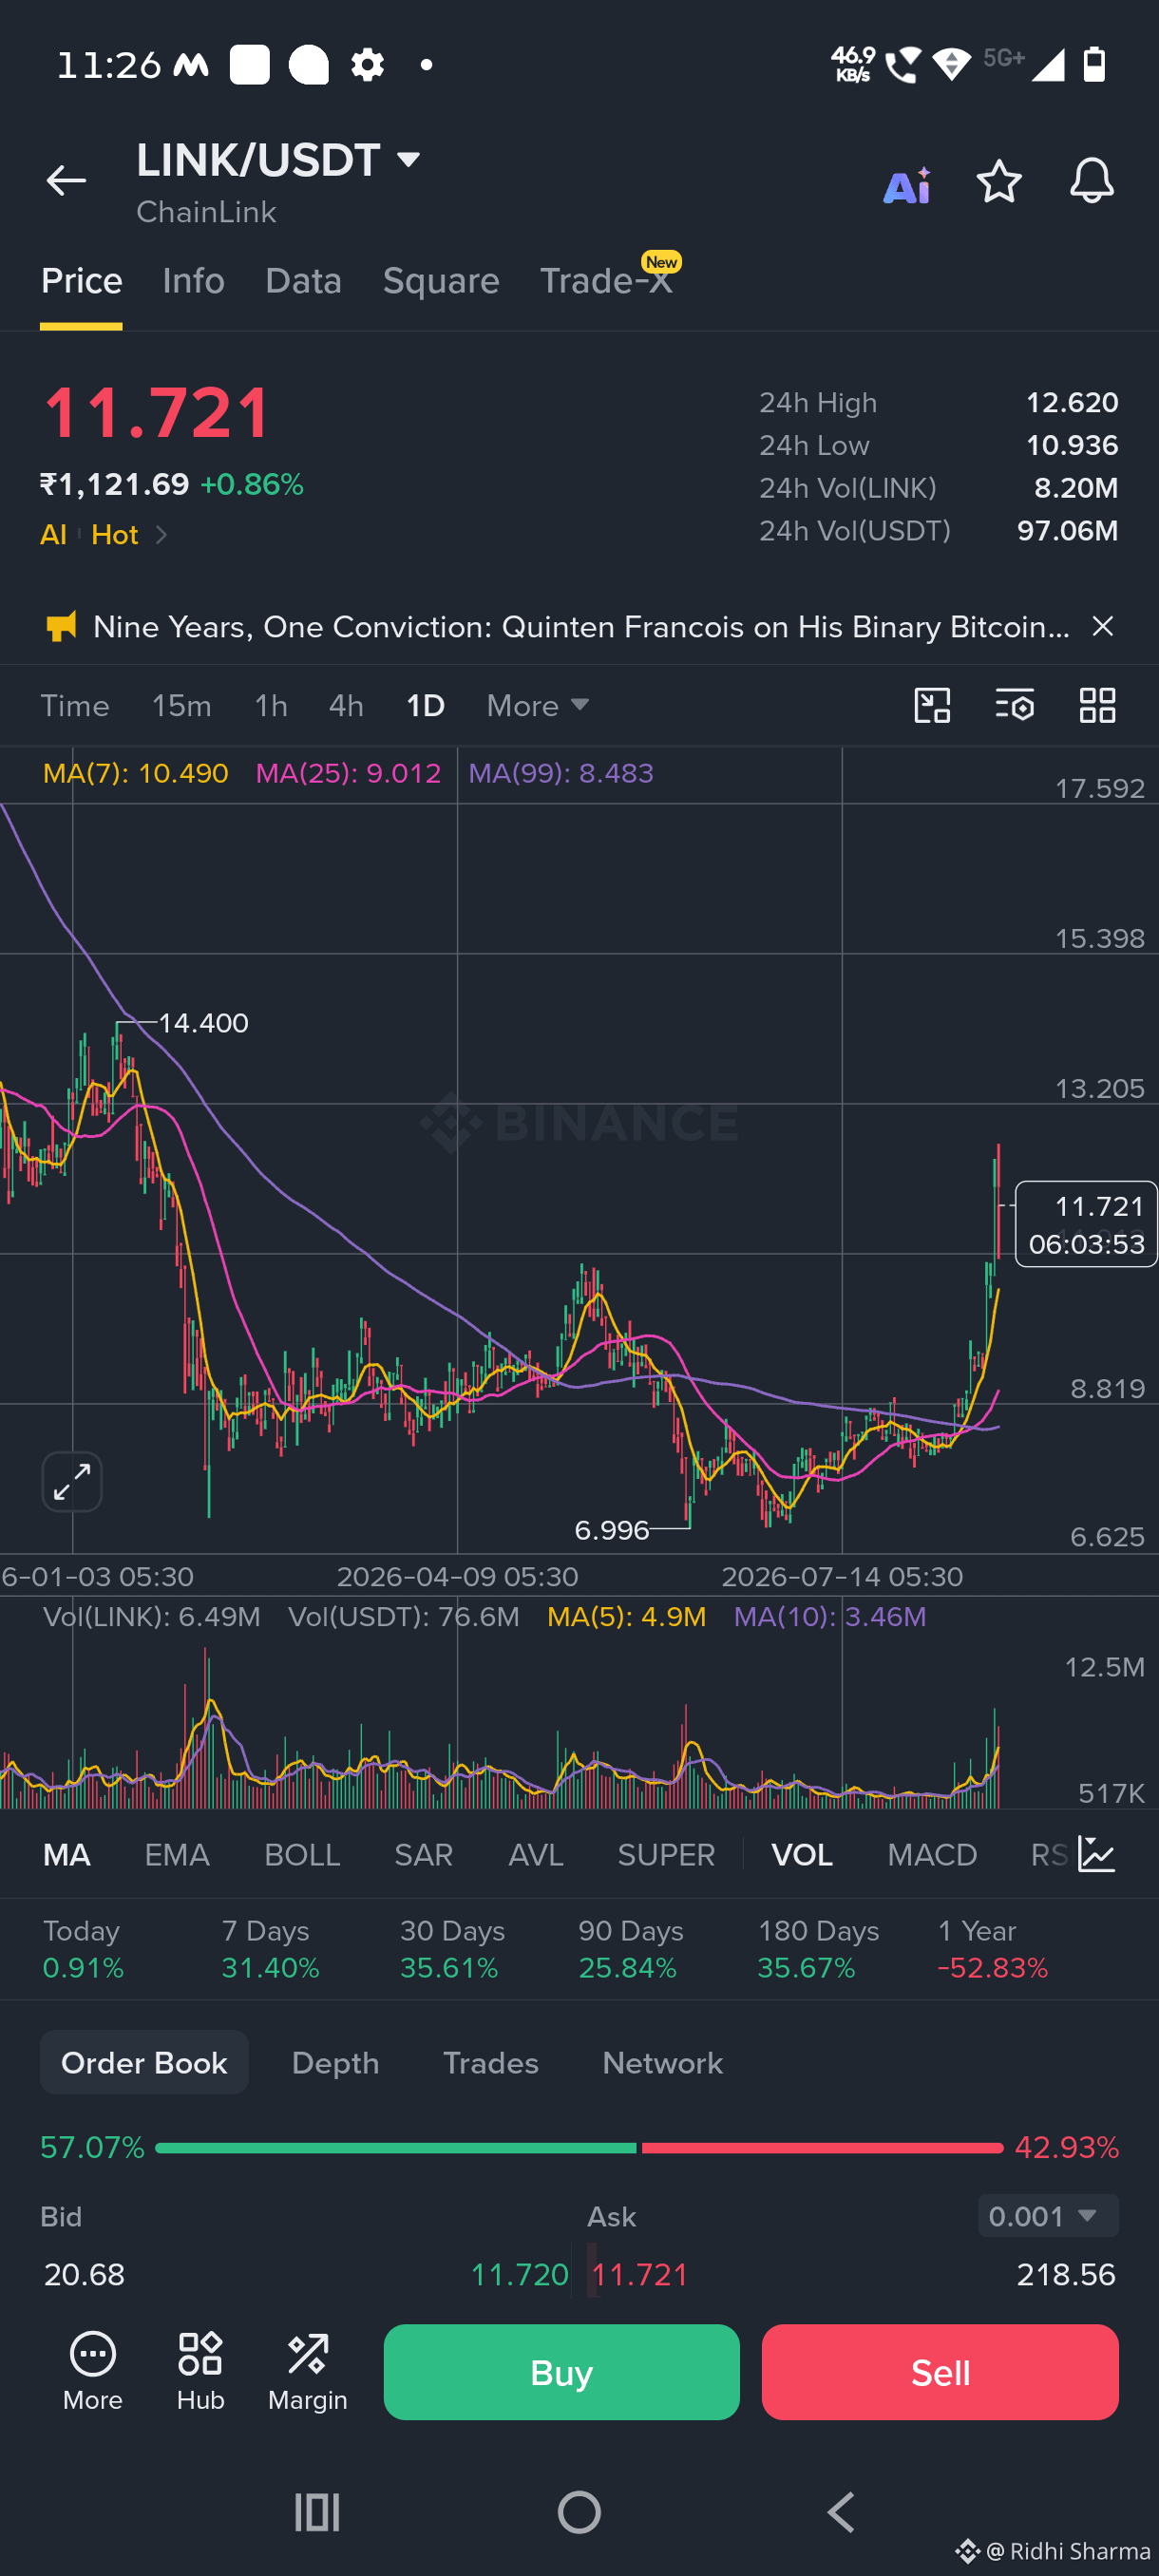Switch to the Square tab
The width and height of the screenshot is (1159, 2576).
(441, 281)
